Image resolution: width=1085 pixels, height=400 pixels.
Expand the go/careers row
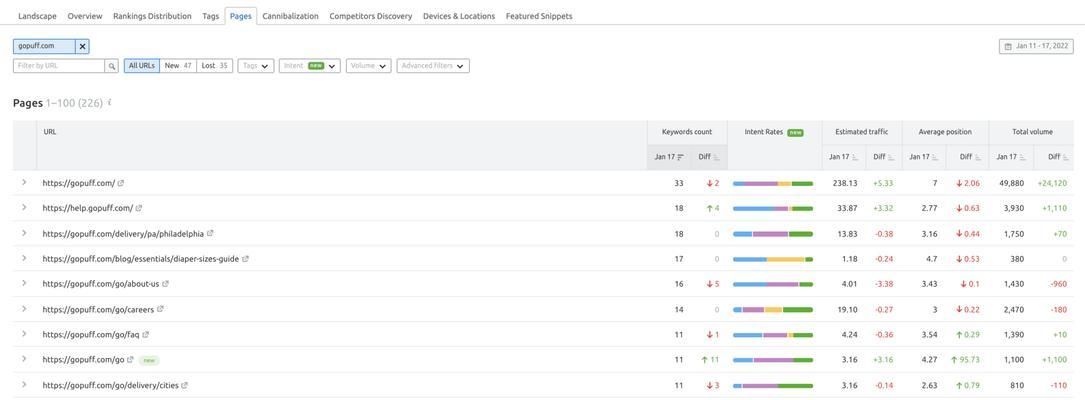click(x=24, y=309)
